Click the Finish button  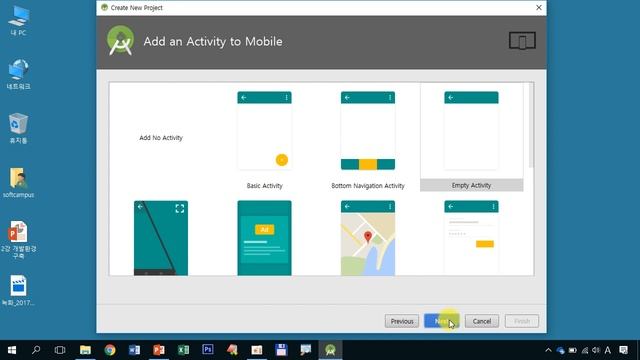(x=522, y=321)
